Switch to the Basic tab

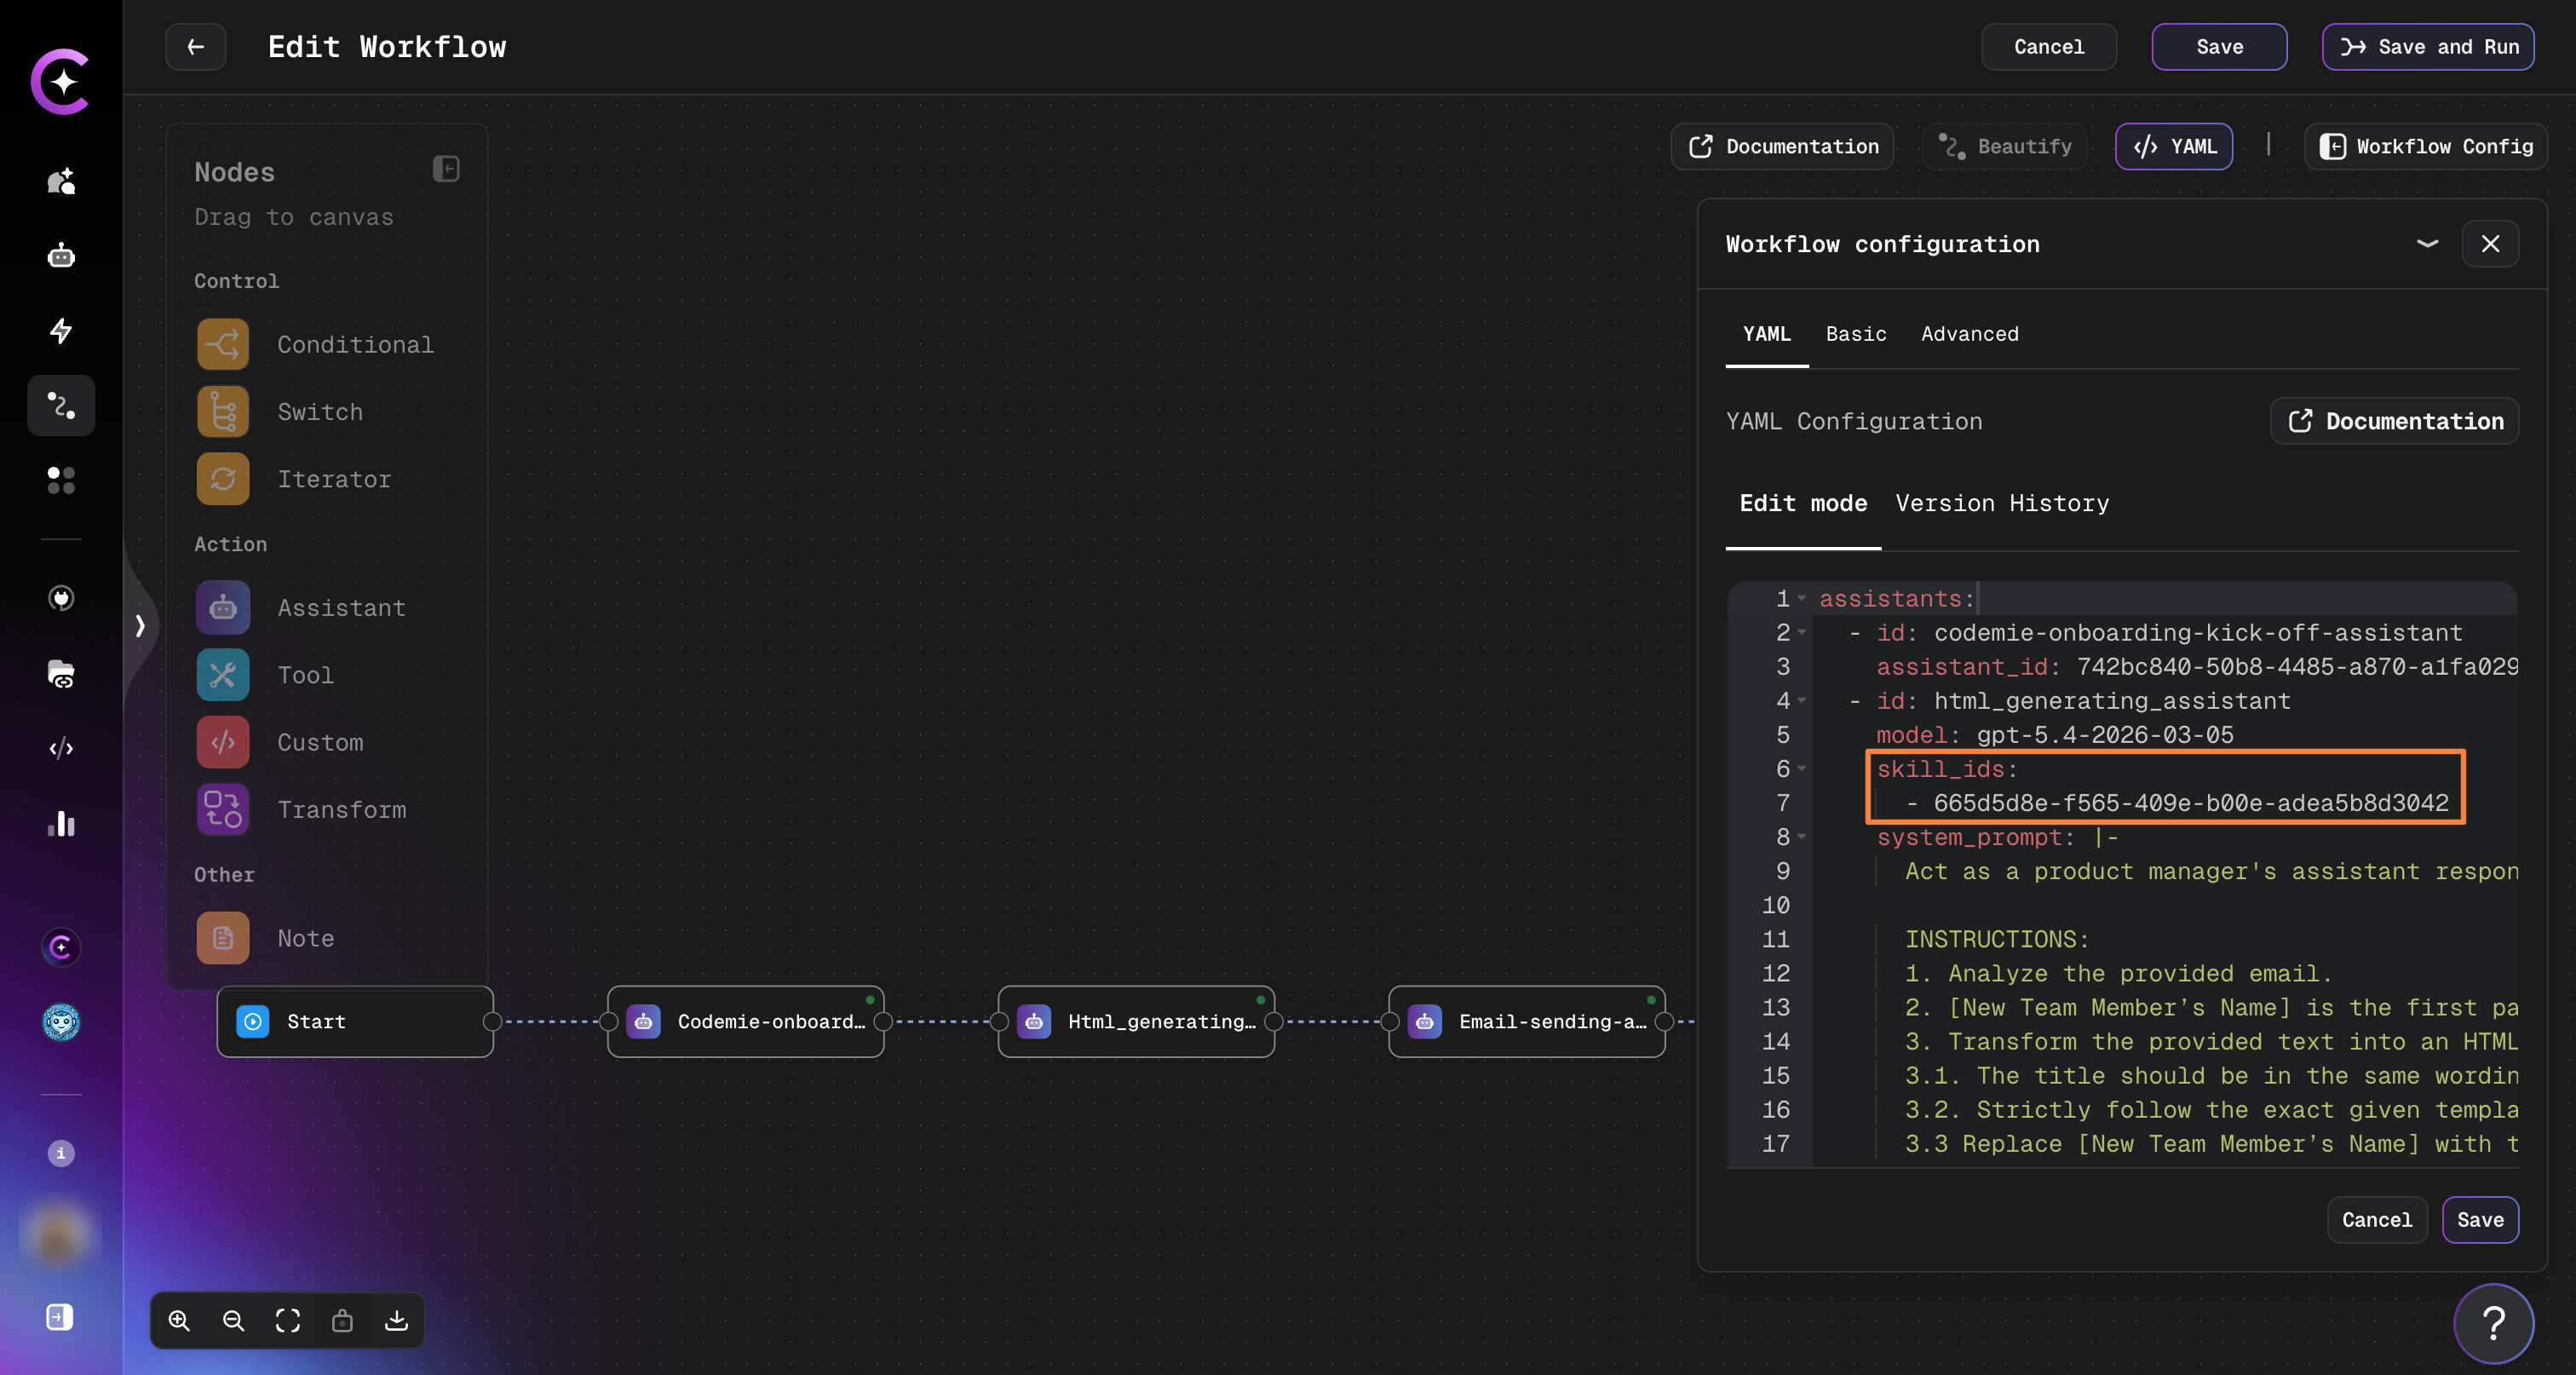pos(1856,334)
